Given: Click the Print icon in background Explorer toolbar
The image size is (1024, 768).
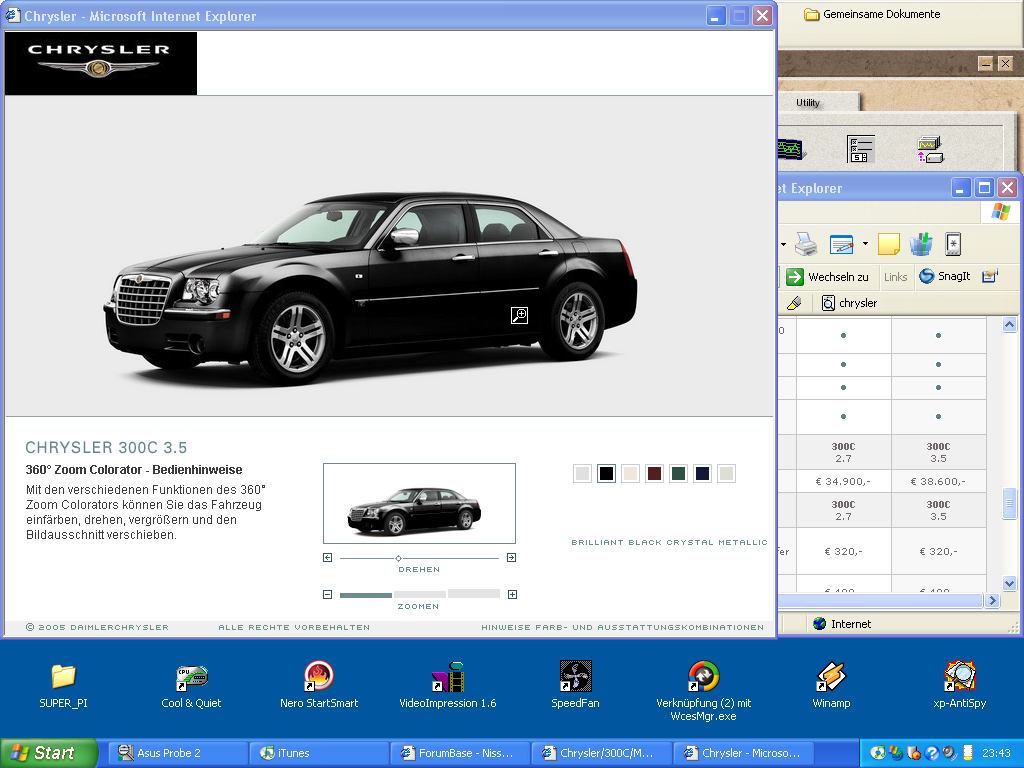Looking at the screenshot, I should 807,244.
